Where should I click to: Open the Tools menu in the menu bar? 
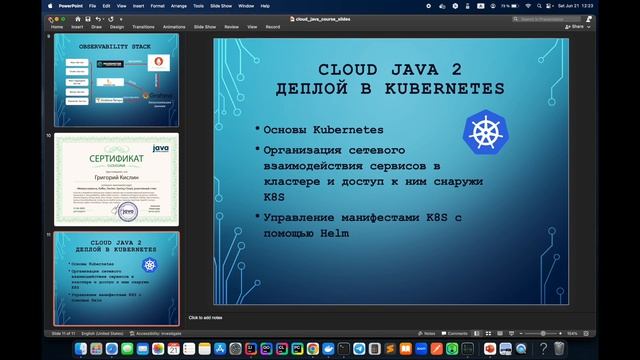coord(198,6)
